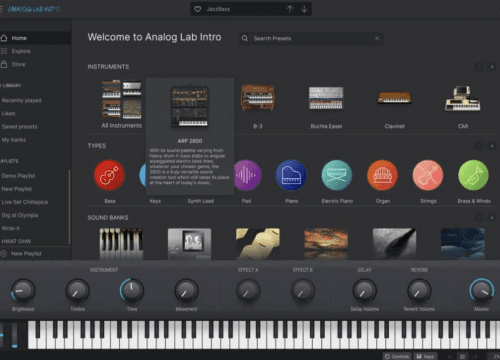Open Saved presets in the library

pos(19,127)
